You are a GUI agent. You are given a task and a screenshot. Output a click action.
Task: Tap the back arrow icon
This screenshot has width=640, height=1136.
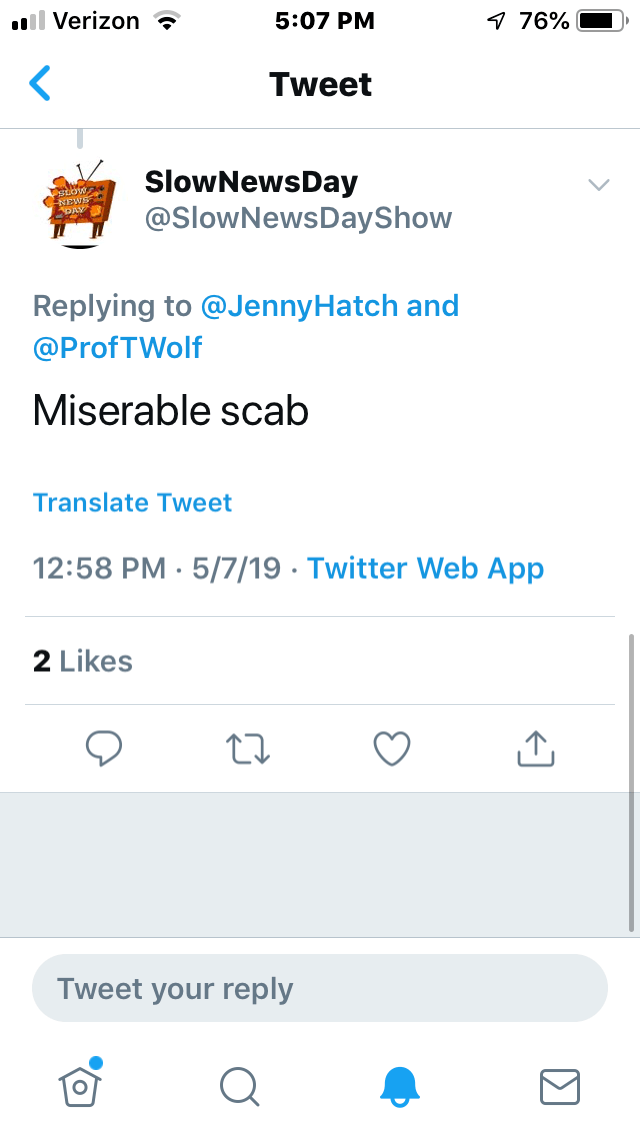(40, 84)
